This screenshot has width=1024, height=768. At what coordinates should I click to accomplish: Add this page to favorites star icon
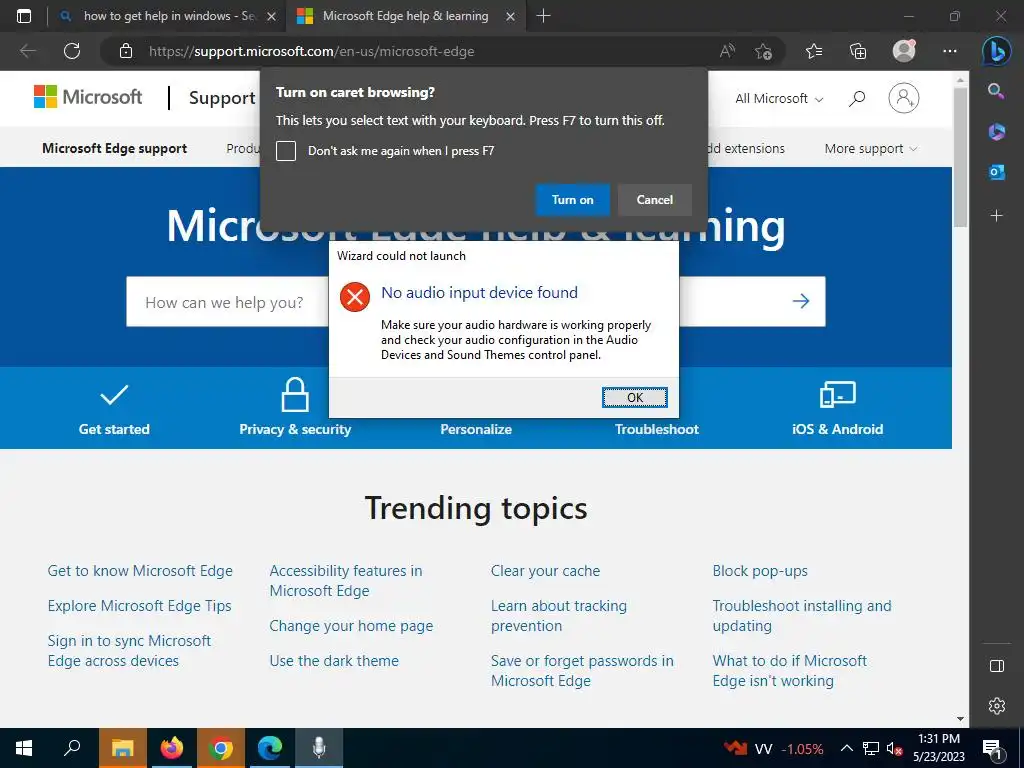[763, 51]
